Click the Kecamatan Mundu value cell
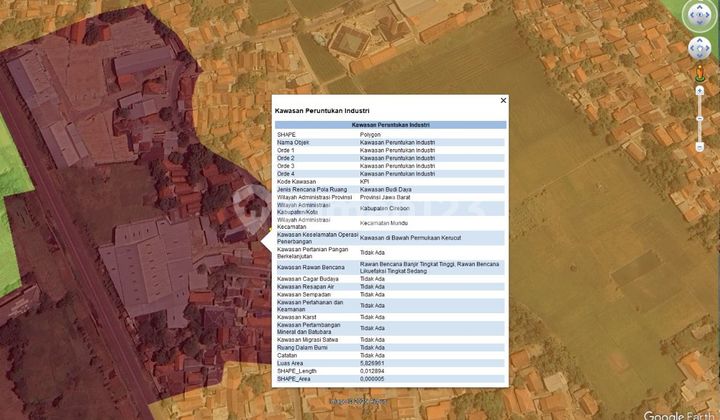The image size is (720, 420). [x=385, y=223]
